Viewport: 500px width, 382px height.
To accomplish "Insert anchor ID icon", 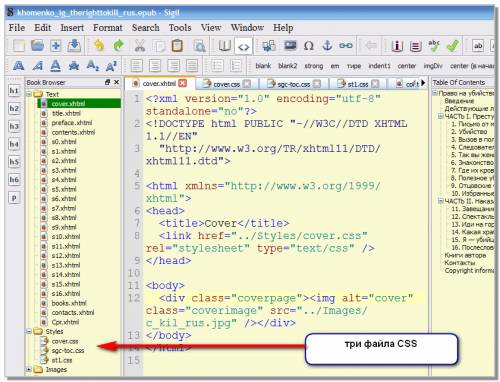I will pyautogui.click(x=327, y=46).
